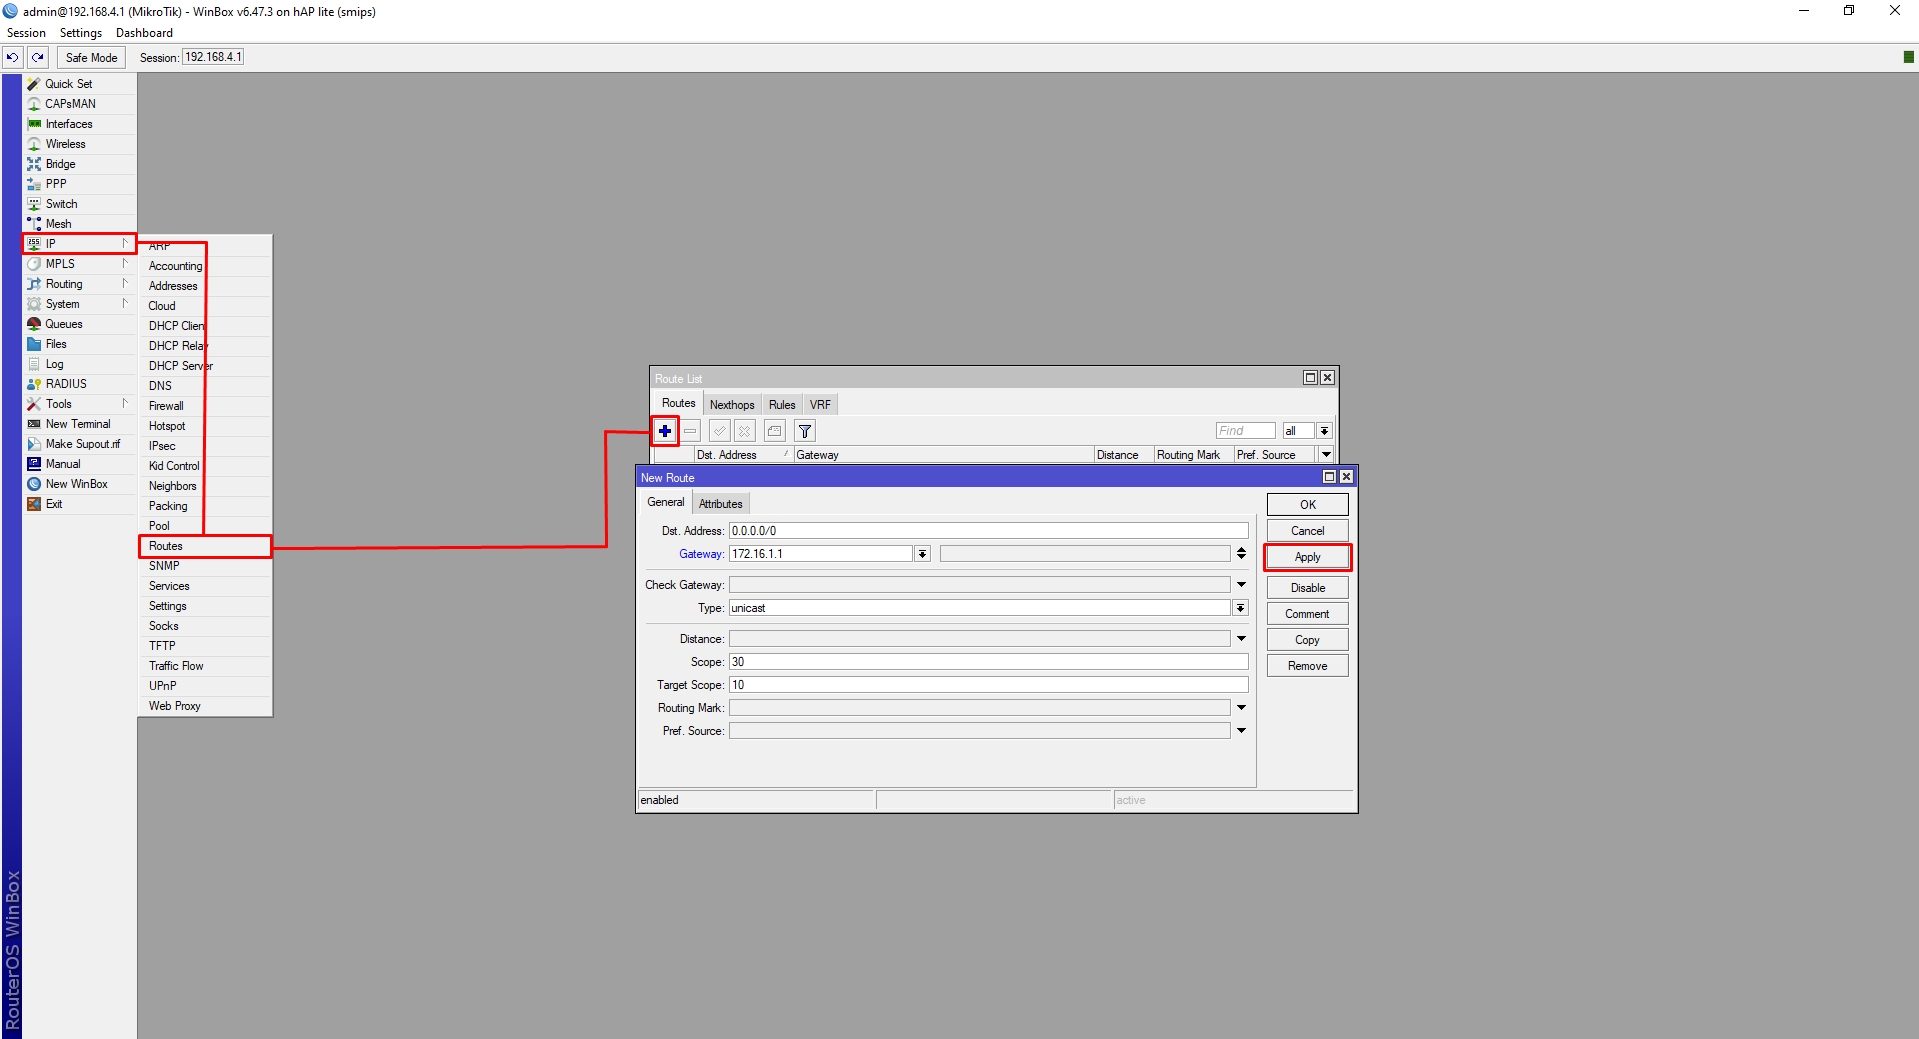Open the Type dropdown for unicast

tap(1240, 608)
